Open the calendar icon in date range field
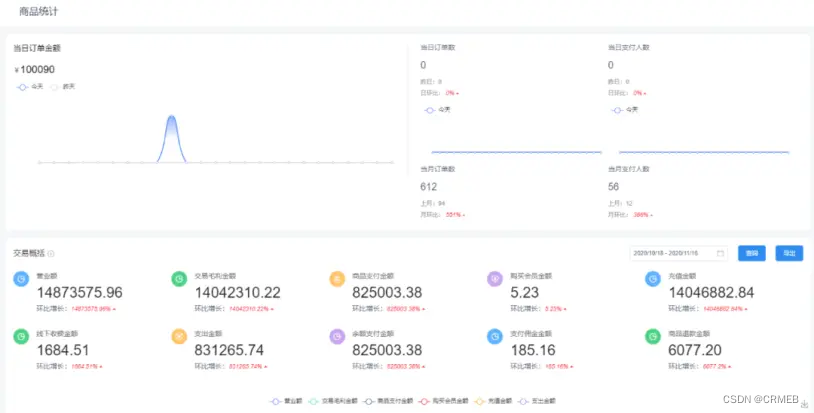814x413 pixels. click(720, 253)
